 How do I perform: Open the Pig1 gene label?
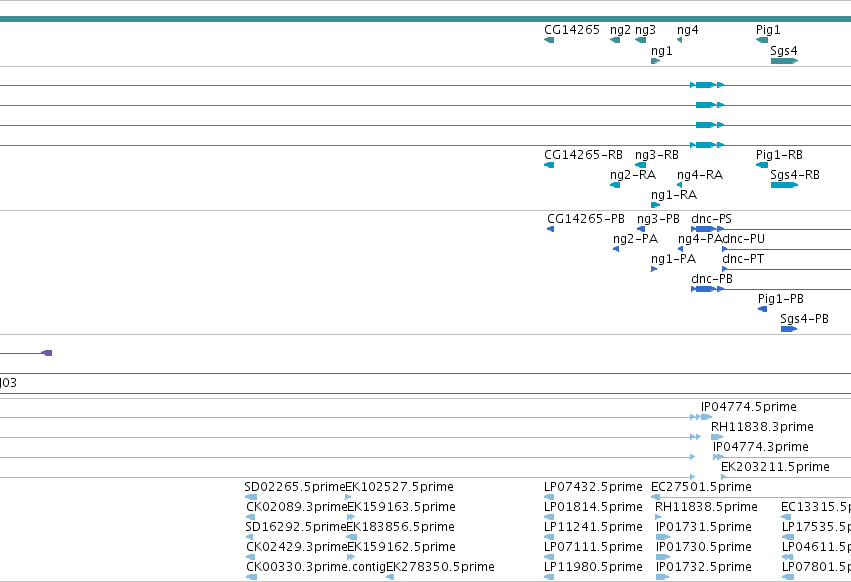click(768, 30)
